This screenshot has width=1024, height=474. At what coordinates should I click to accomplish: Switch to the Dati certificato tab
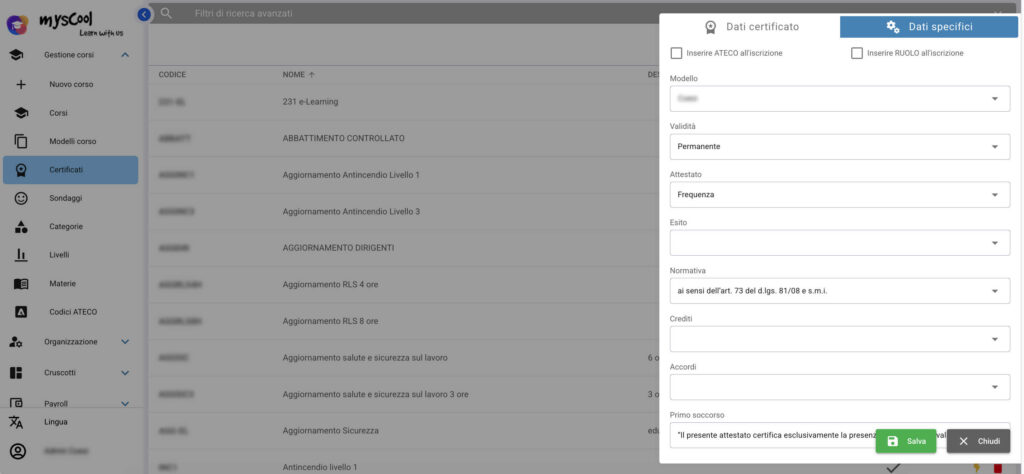tap(750, 27)
